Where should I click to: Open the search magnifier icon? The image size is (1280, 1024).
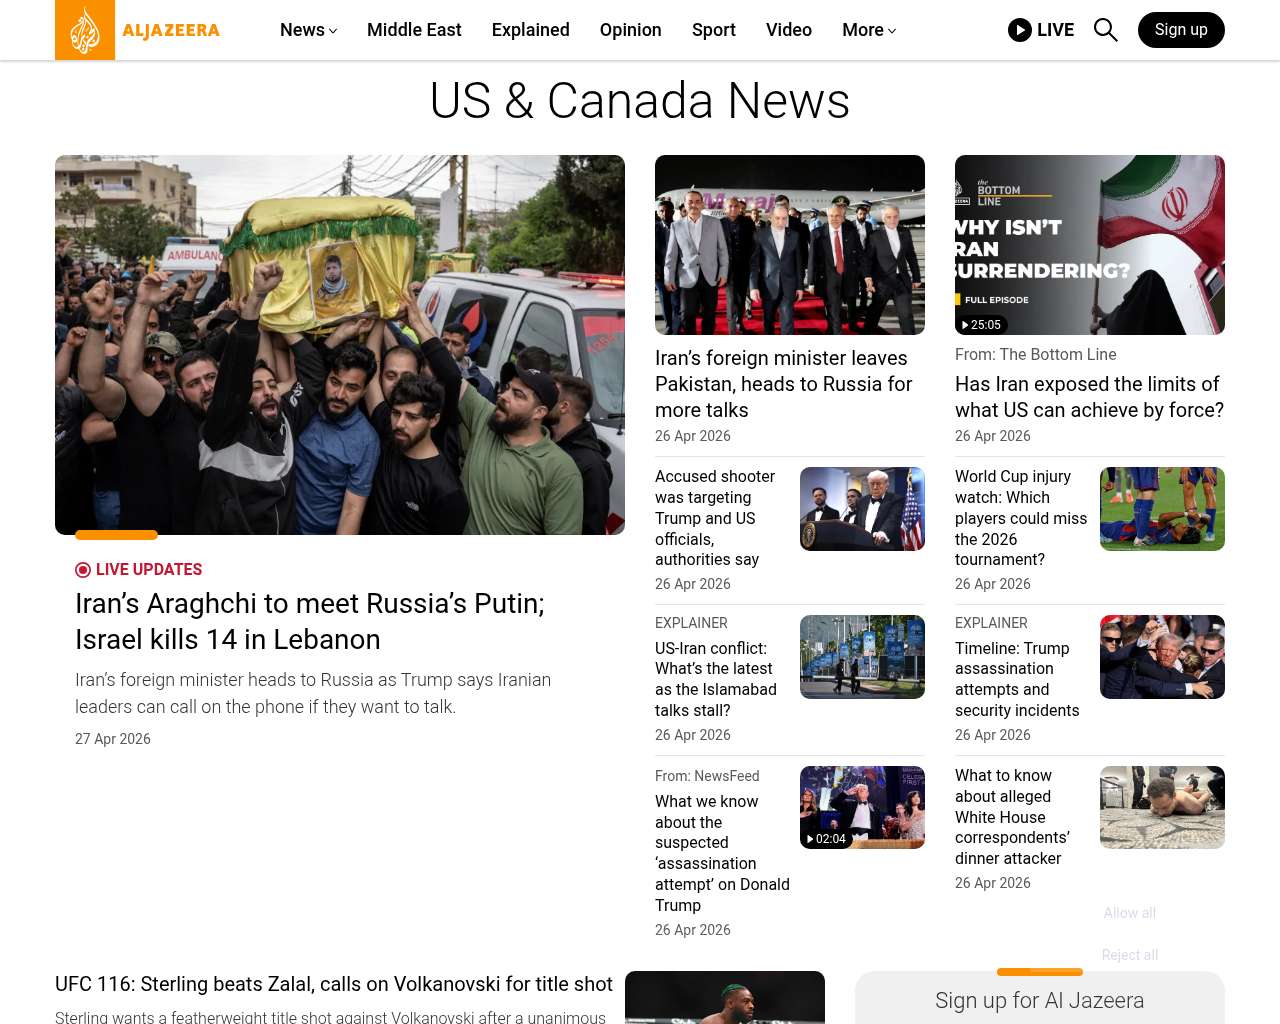1105,30
